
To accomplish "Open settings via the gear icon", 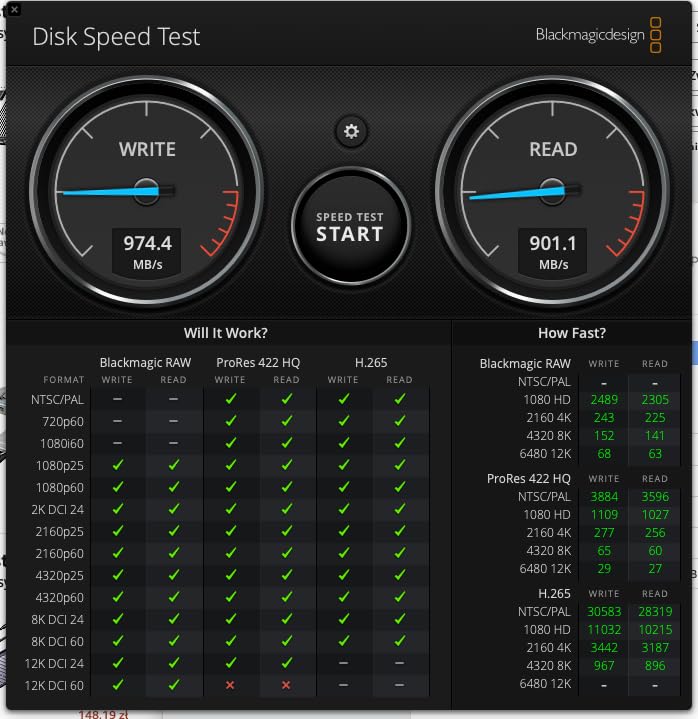I will click(x=351, y=132).
